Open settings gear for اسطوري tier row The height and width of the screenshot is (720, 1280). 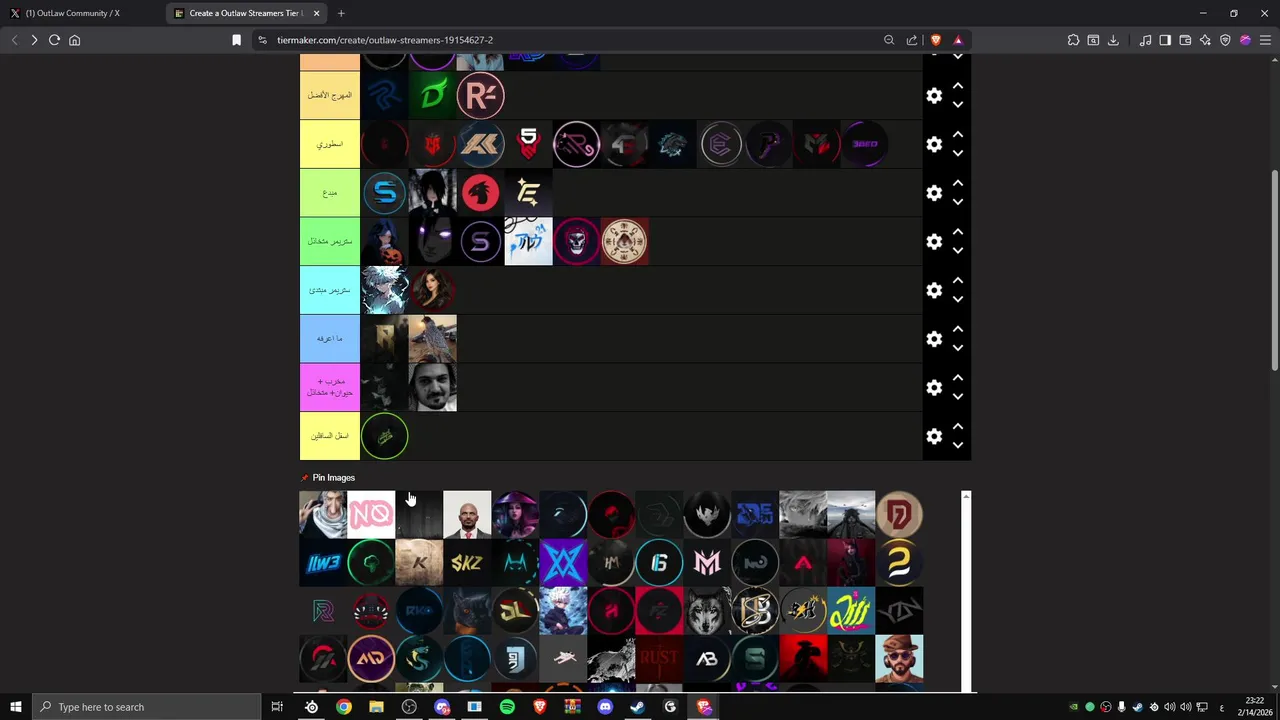click(934, 145)
